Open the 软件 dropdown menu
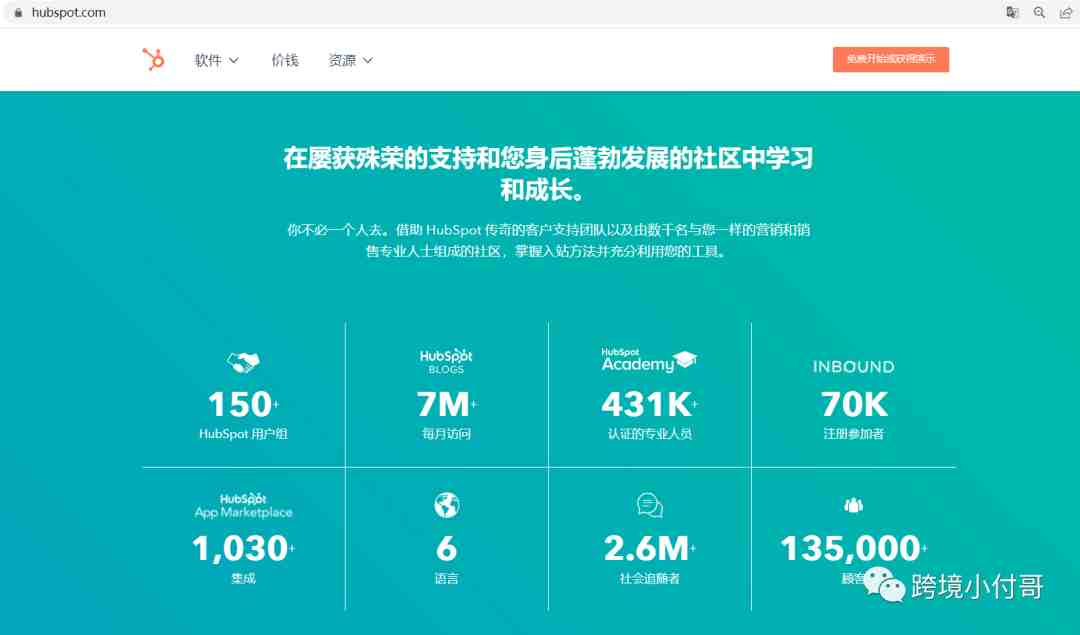 coord(216,61)
